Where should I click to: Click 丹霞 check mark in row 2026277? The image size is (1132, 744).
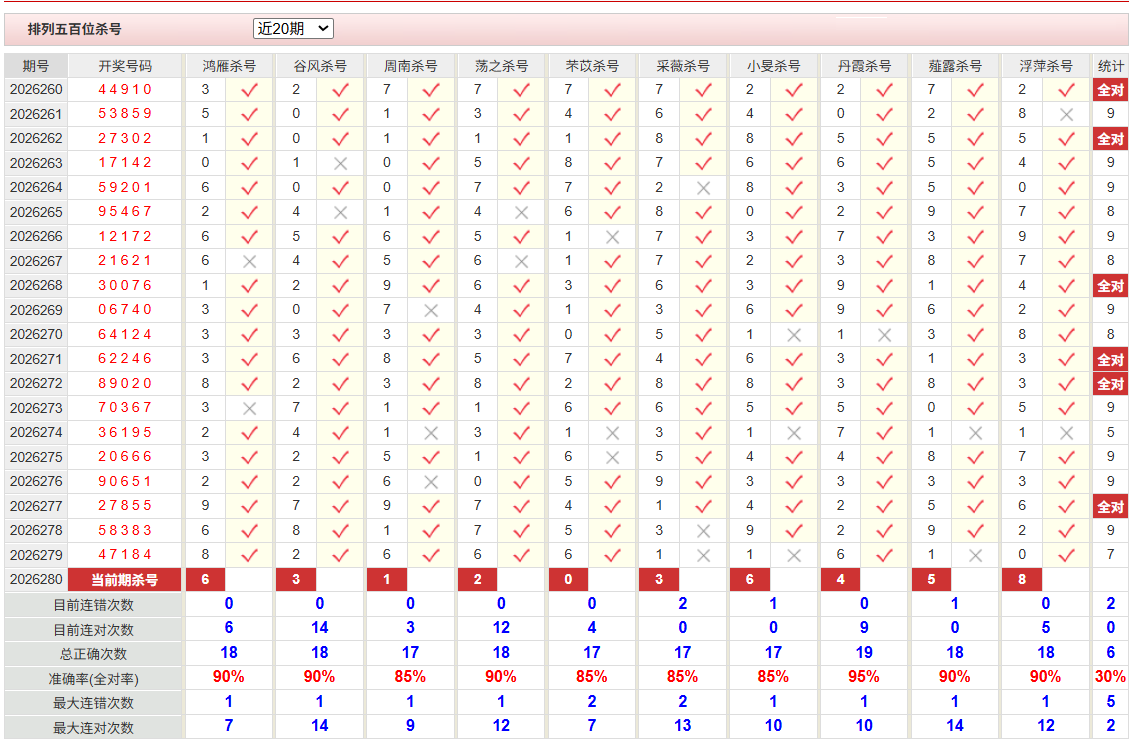point(884,507)
